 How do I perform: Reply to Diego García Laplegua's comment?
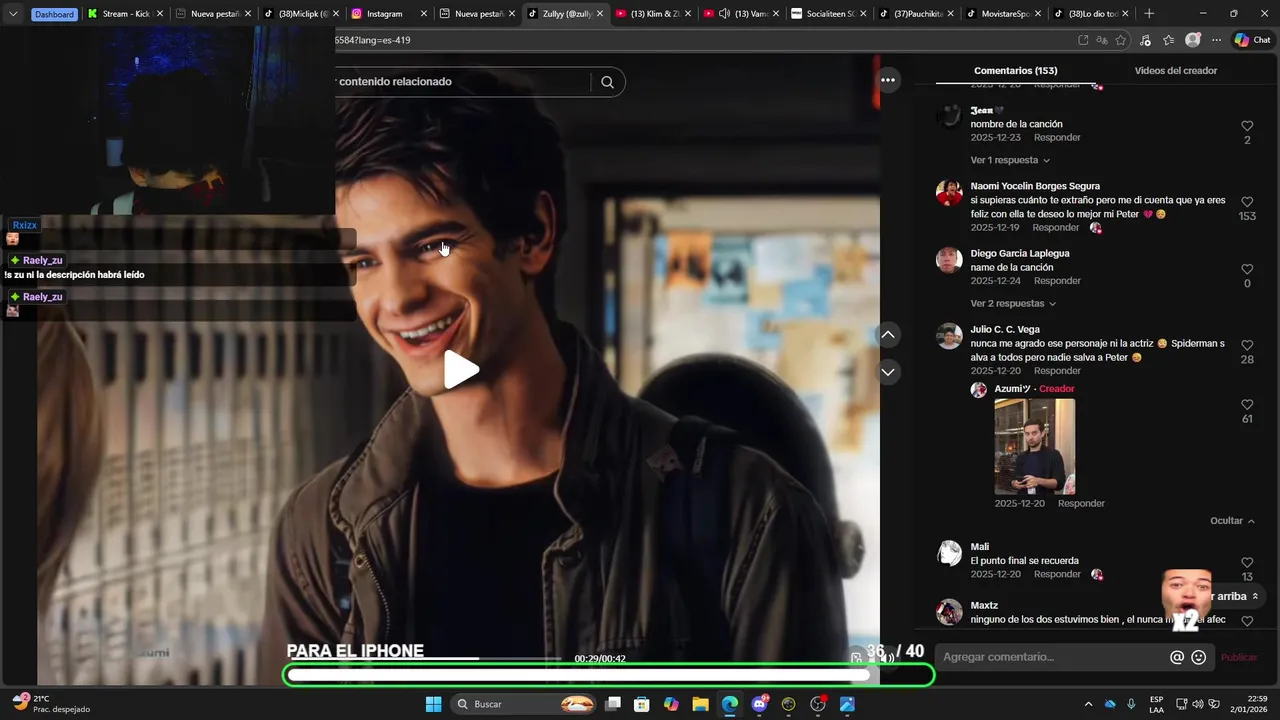(x=1057, y=281)
